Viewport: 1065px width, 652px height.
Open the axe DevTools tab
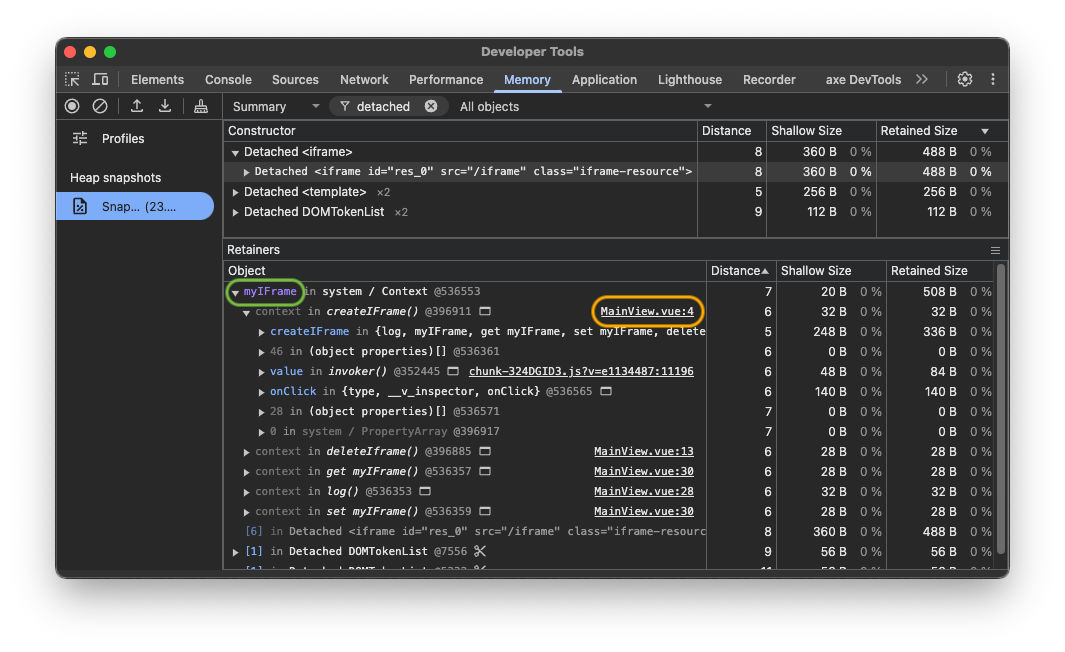click(863, 79)
